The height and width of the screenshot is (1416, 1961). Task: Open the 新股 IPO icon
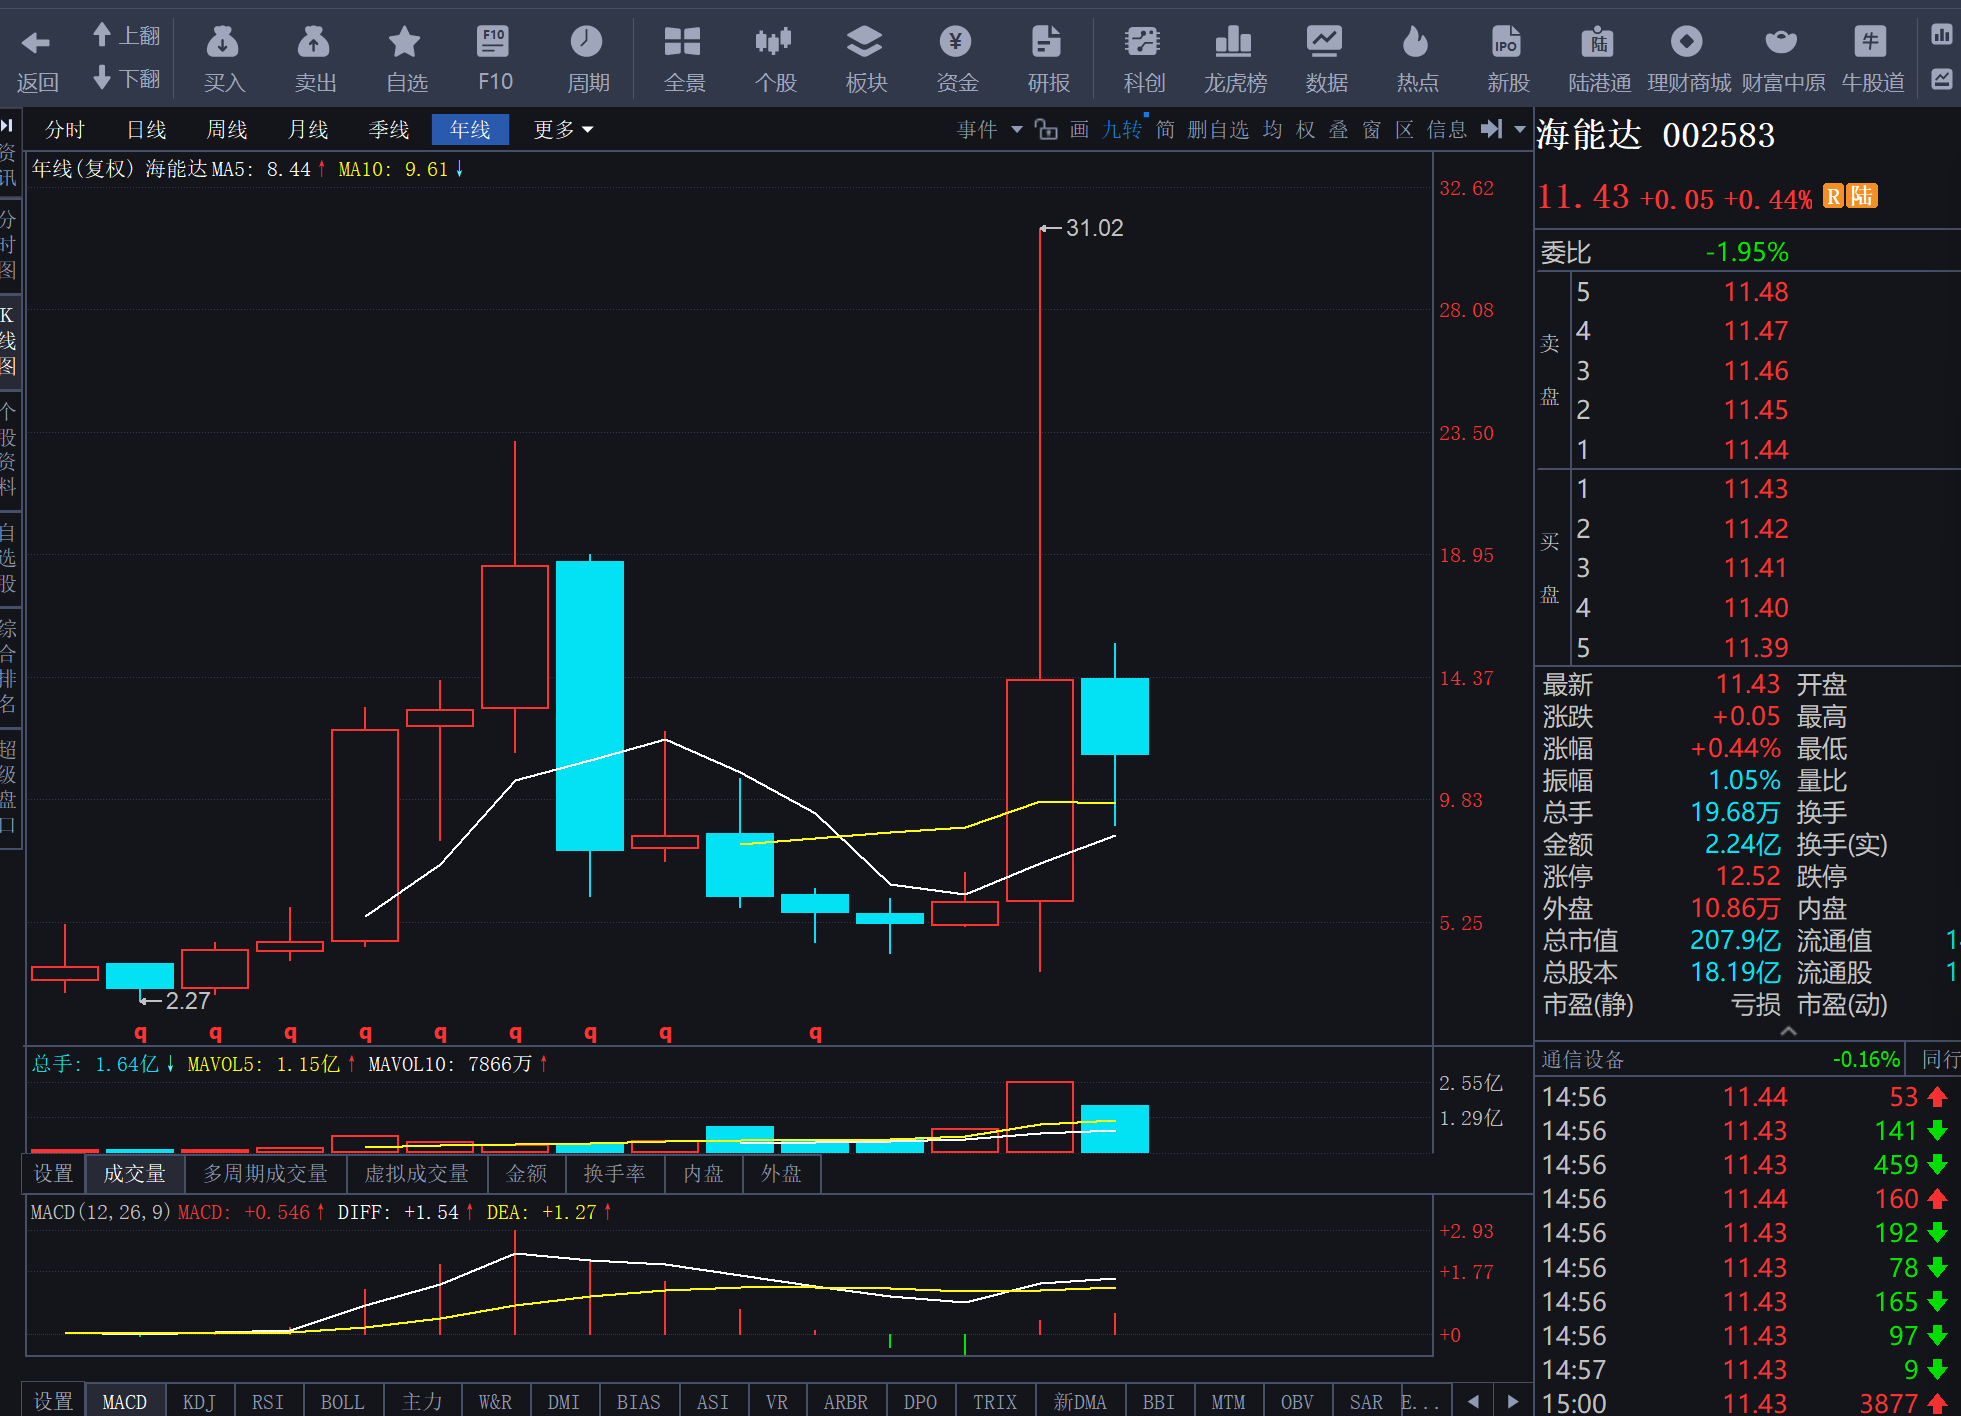1506,42
